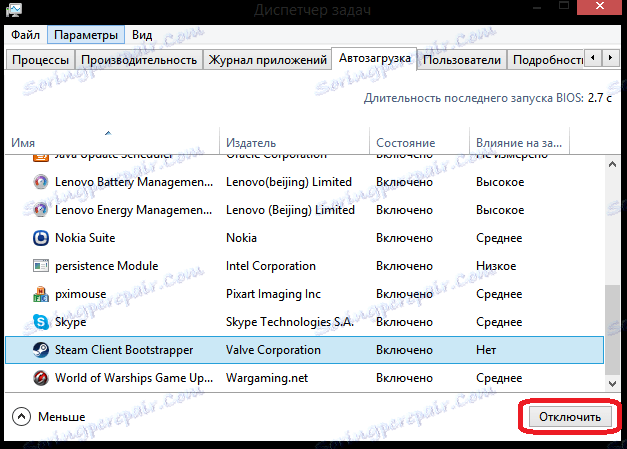Open the Вид menu

tap(142, 35)
